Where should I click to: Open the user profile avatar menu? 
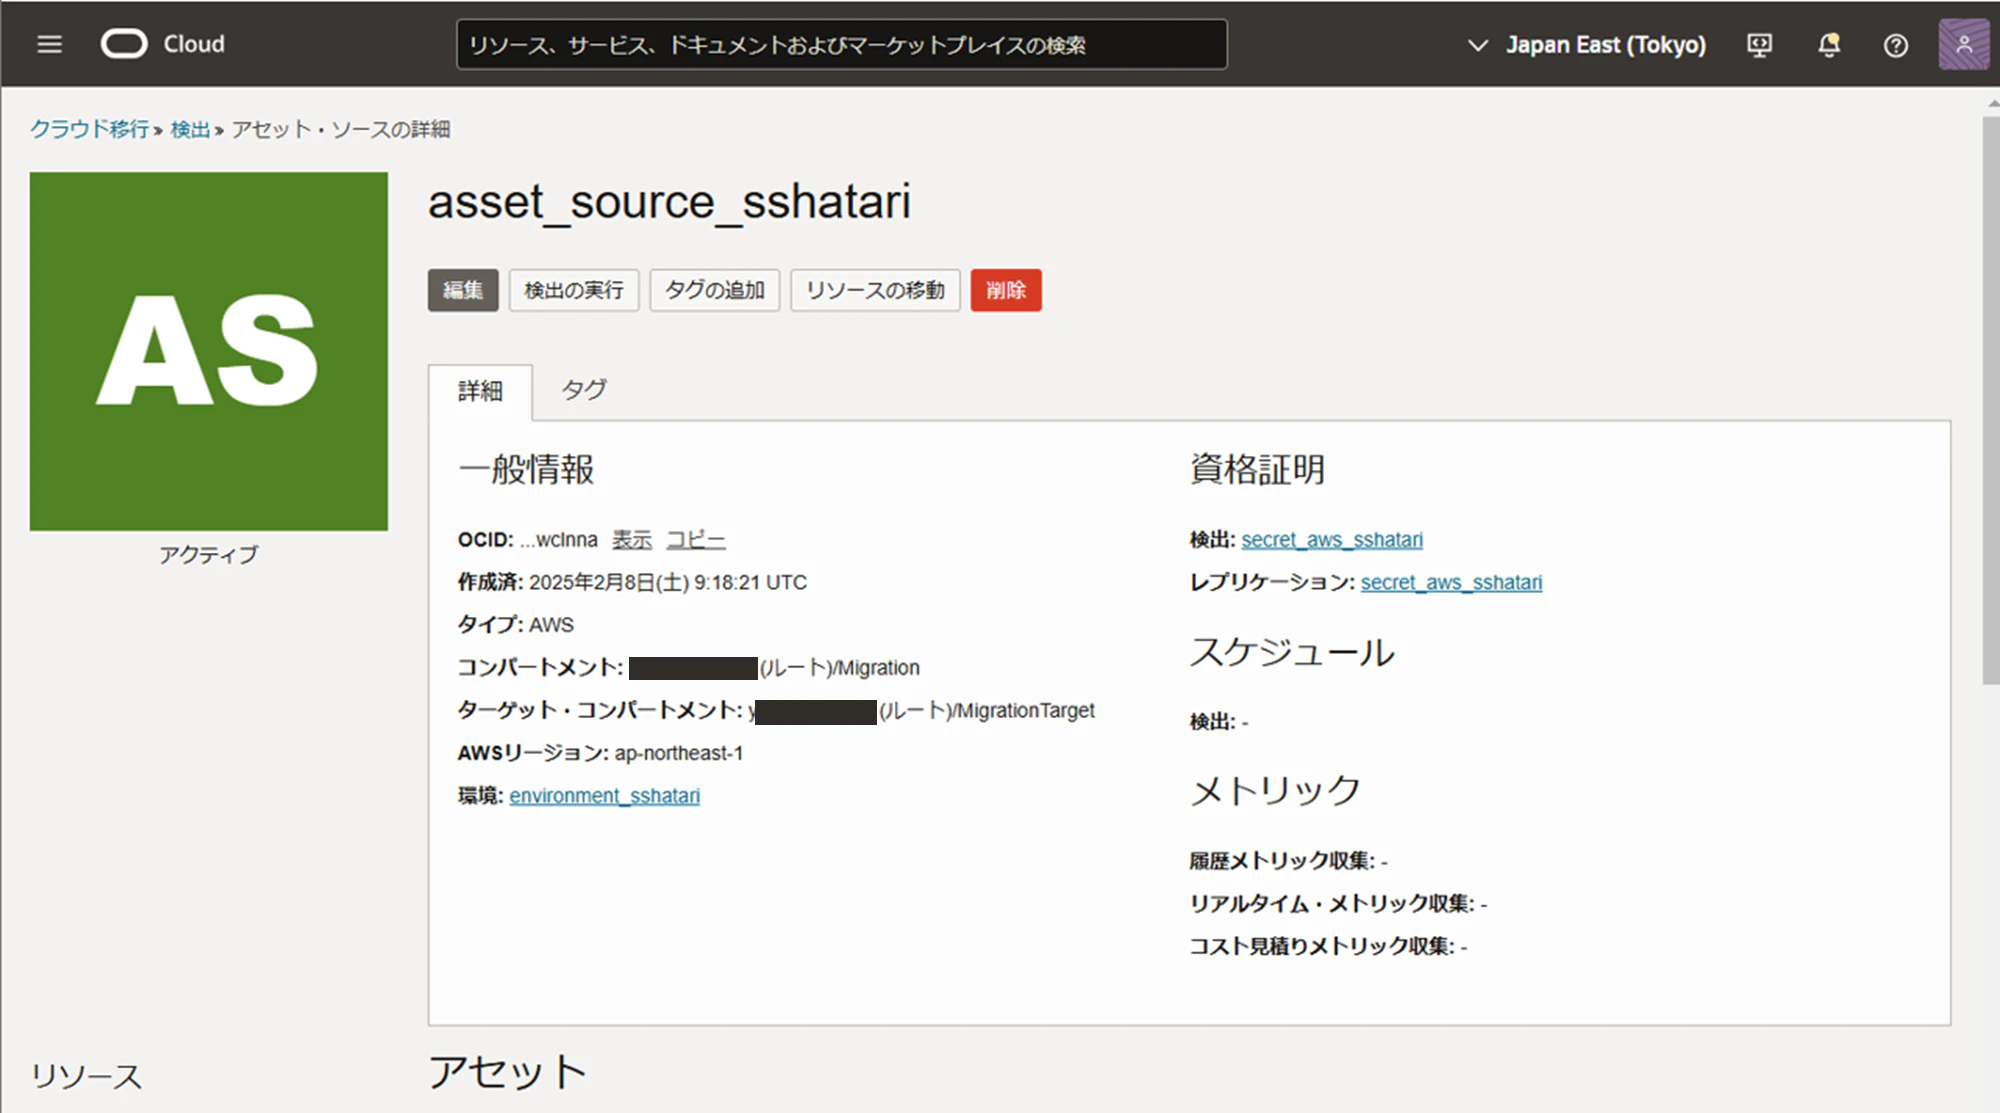point(1963,44)
